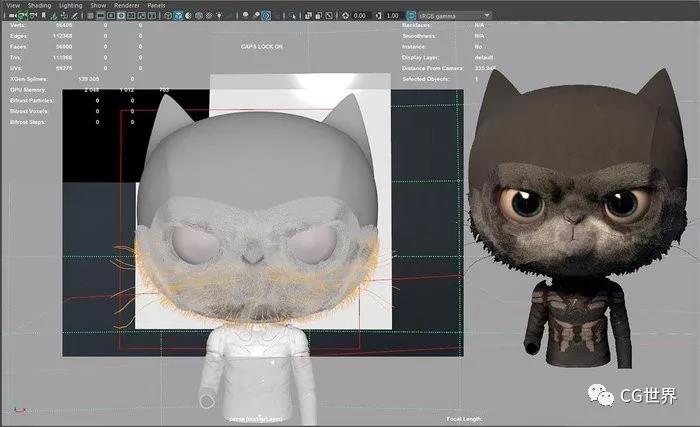This screenshot has height=427, width=700.
Task: Click the Select Camera icon
Action: click(x=12, y=16)
